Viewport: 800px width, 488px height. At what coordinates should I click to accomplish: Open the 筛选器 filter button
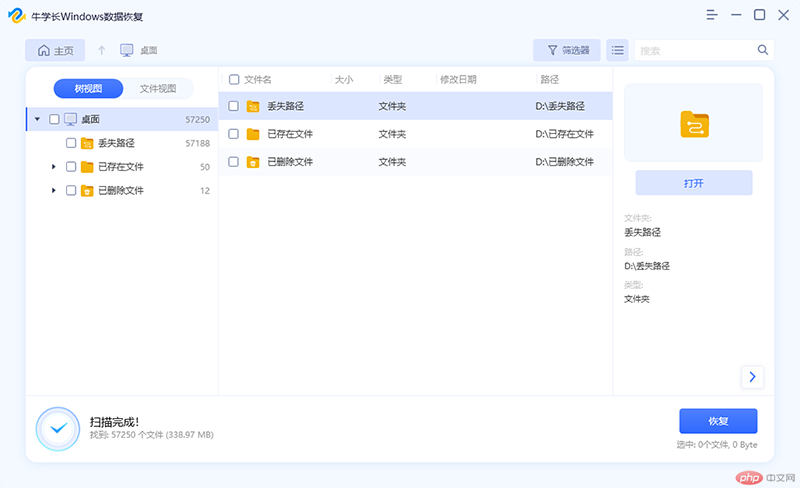click(x=566, y=50)
